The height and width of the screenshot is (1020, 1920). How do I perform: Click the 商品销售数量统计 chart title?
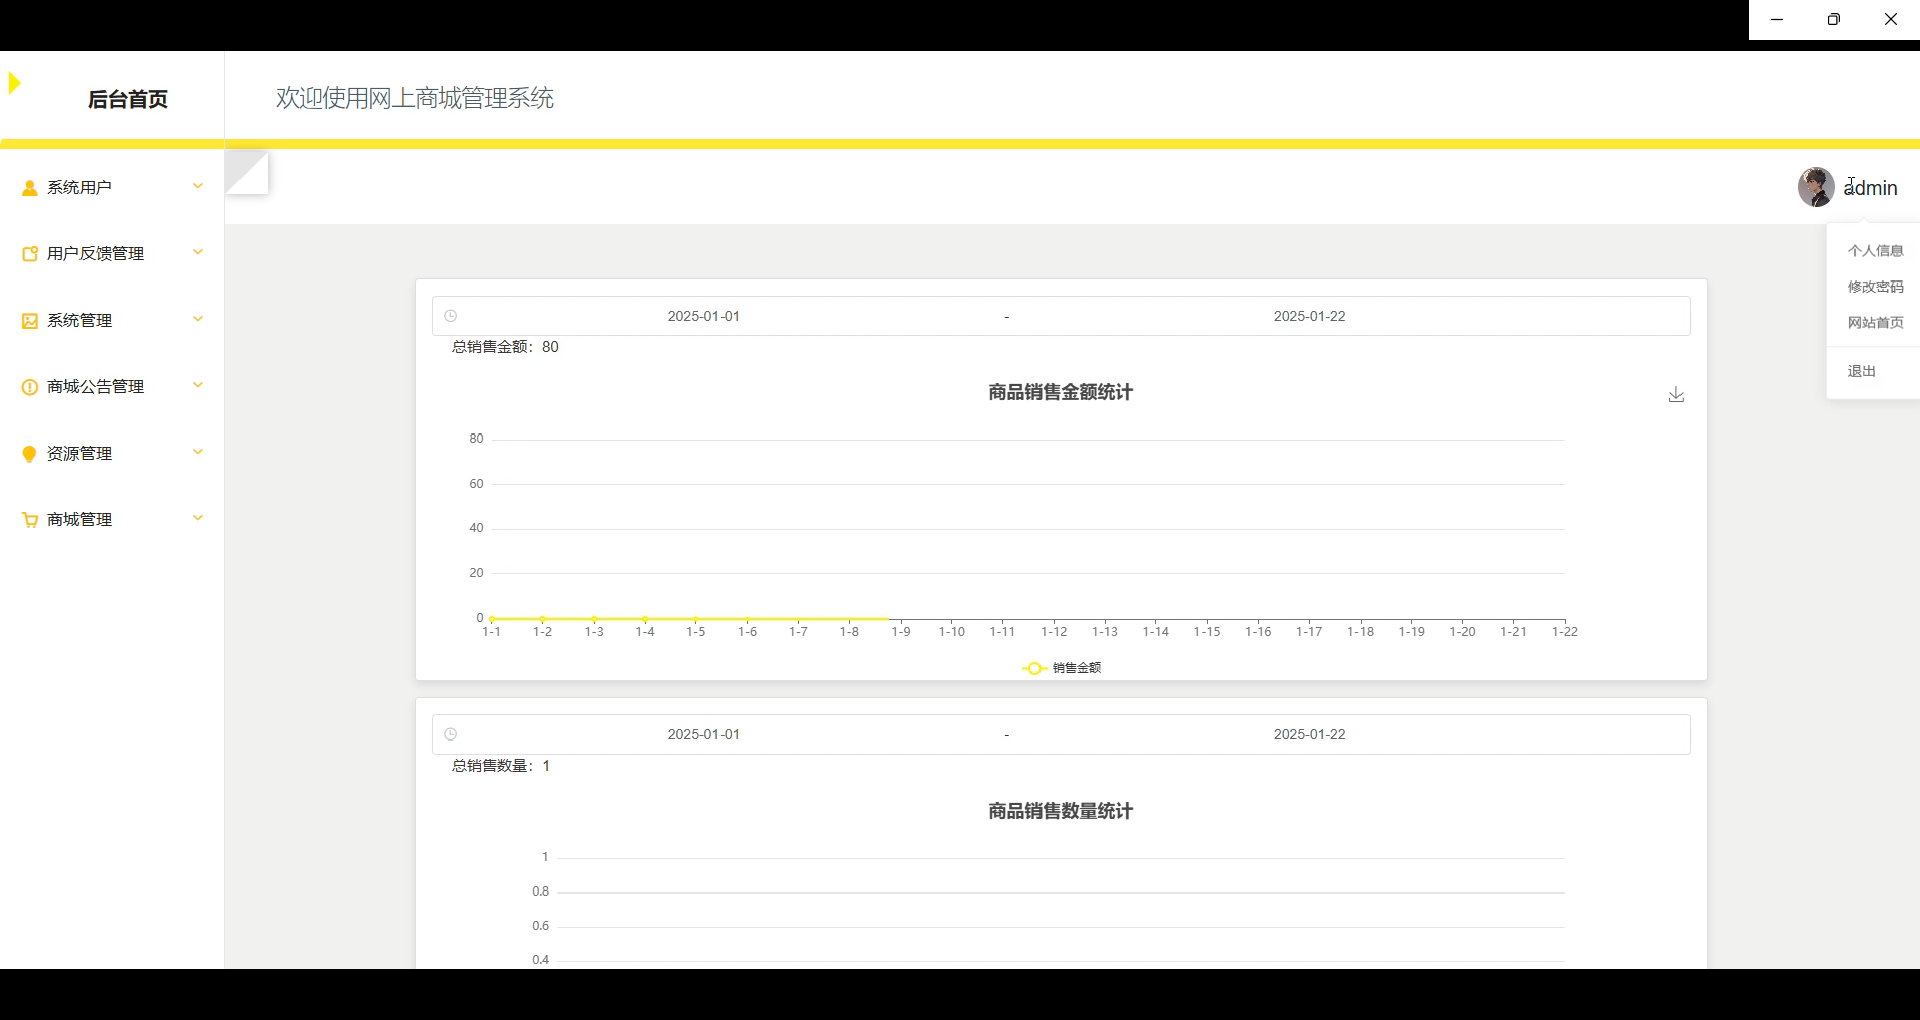click(x=1060, y=811)
